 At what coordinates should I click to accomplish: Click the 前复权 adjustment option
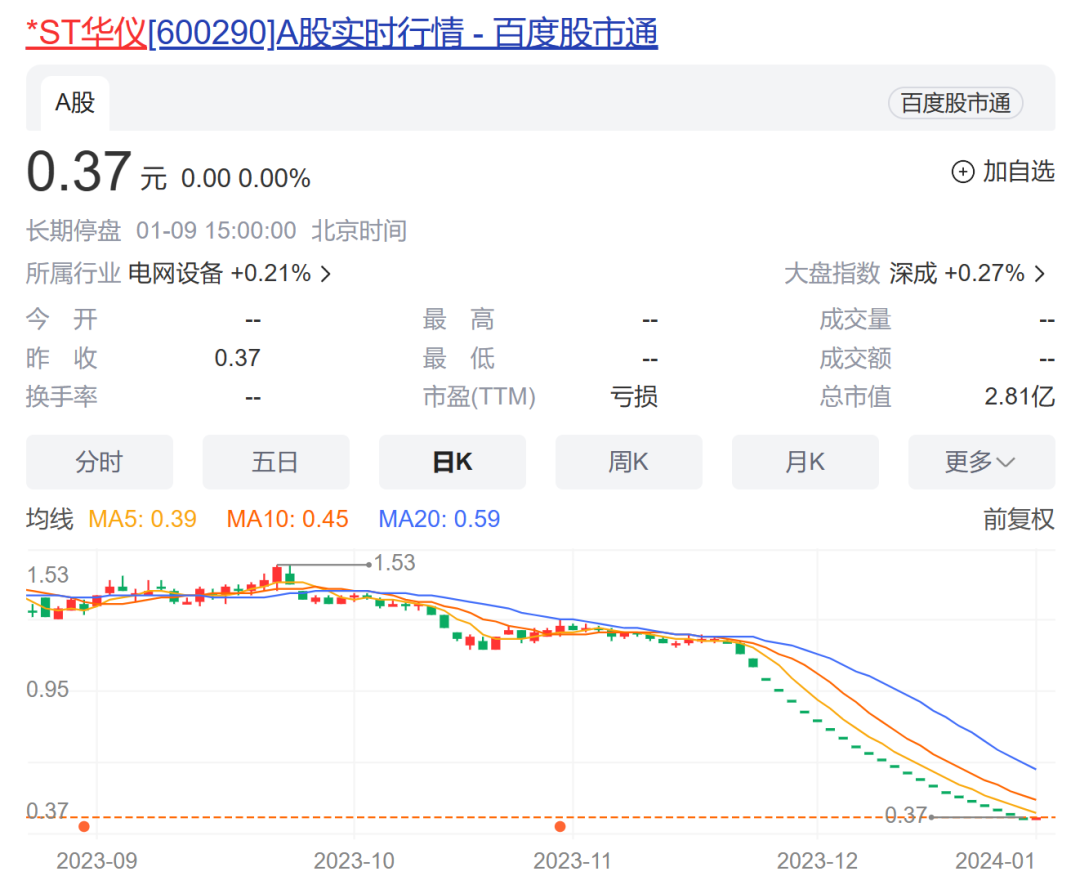1019,519
